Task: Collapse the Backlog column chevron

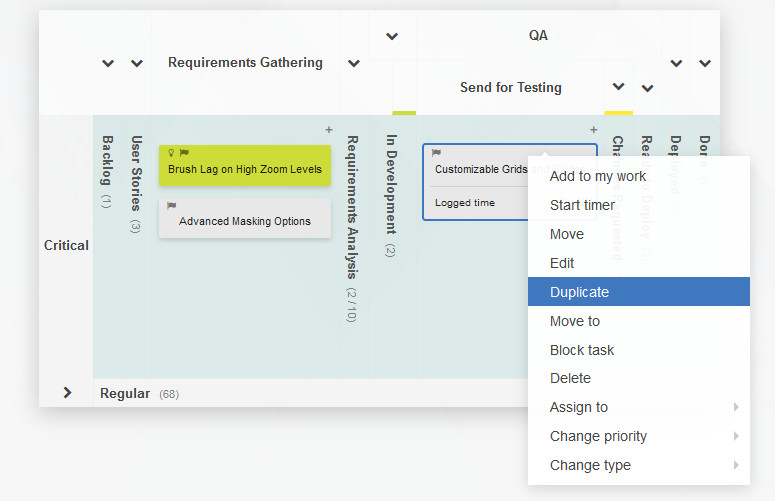Action: pyautogui.click(x=108, y=63)
